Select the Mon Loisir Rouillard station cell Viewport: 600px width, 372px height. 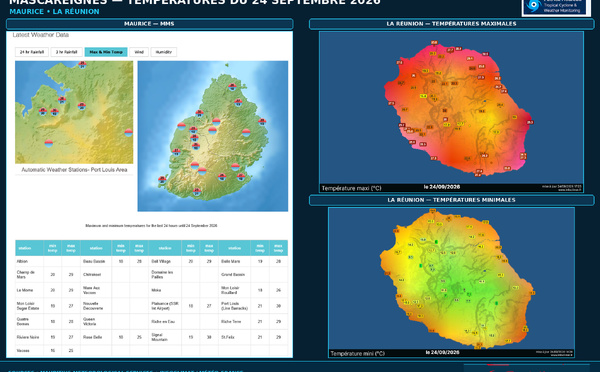(x=235, y=290)
